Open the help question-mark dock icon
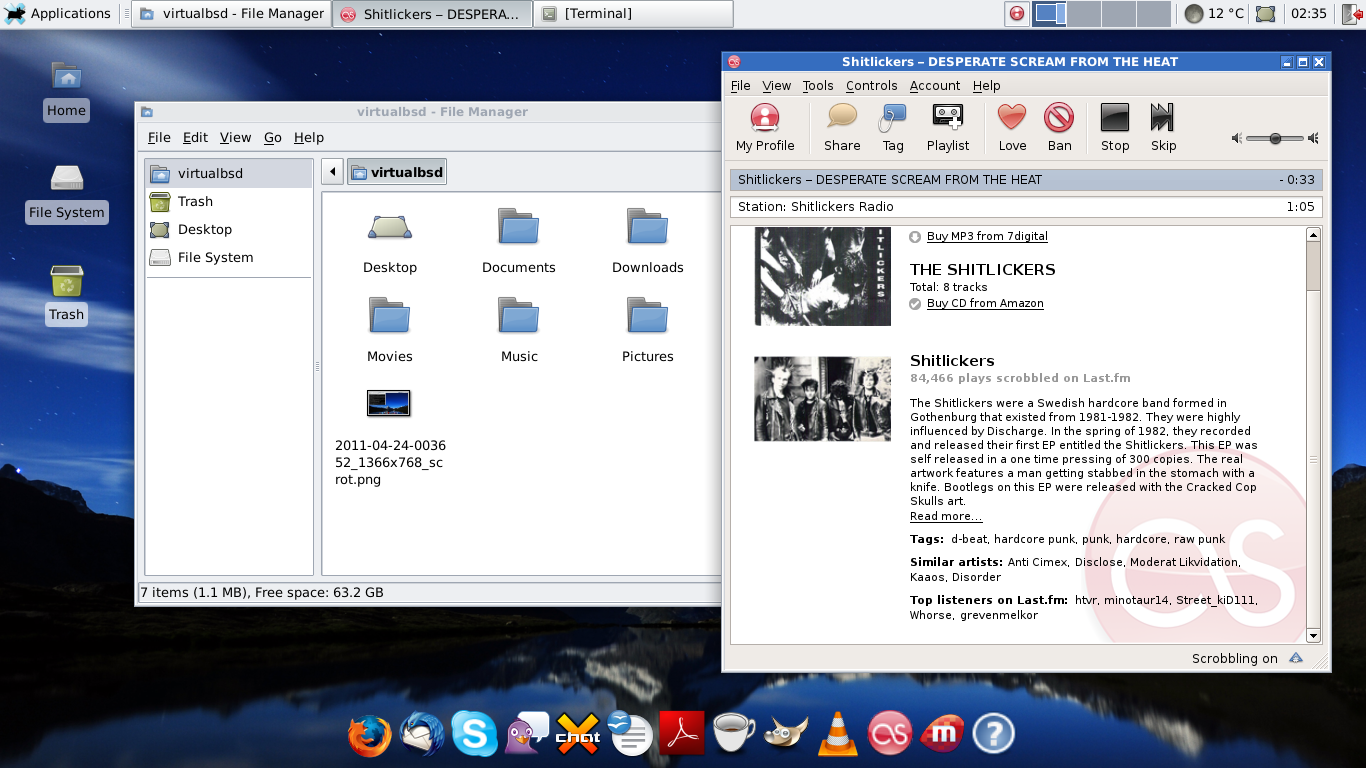Image resolution: width=1366 pixels, height=768 pixels. click(x=993, y=735)
